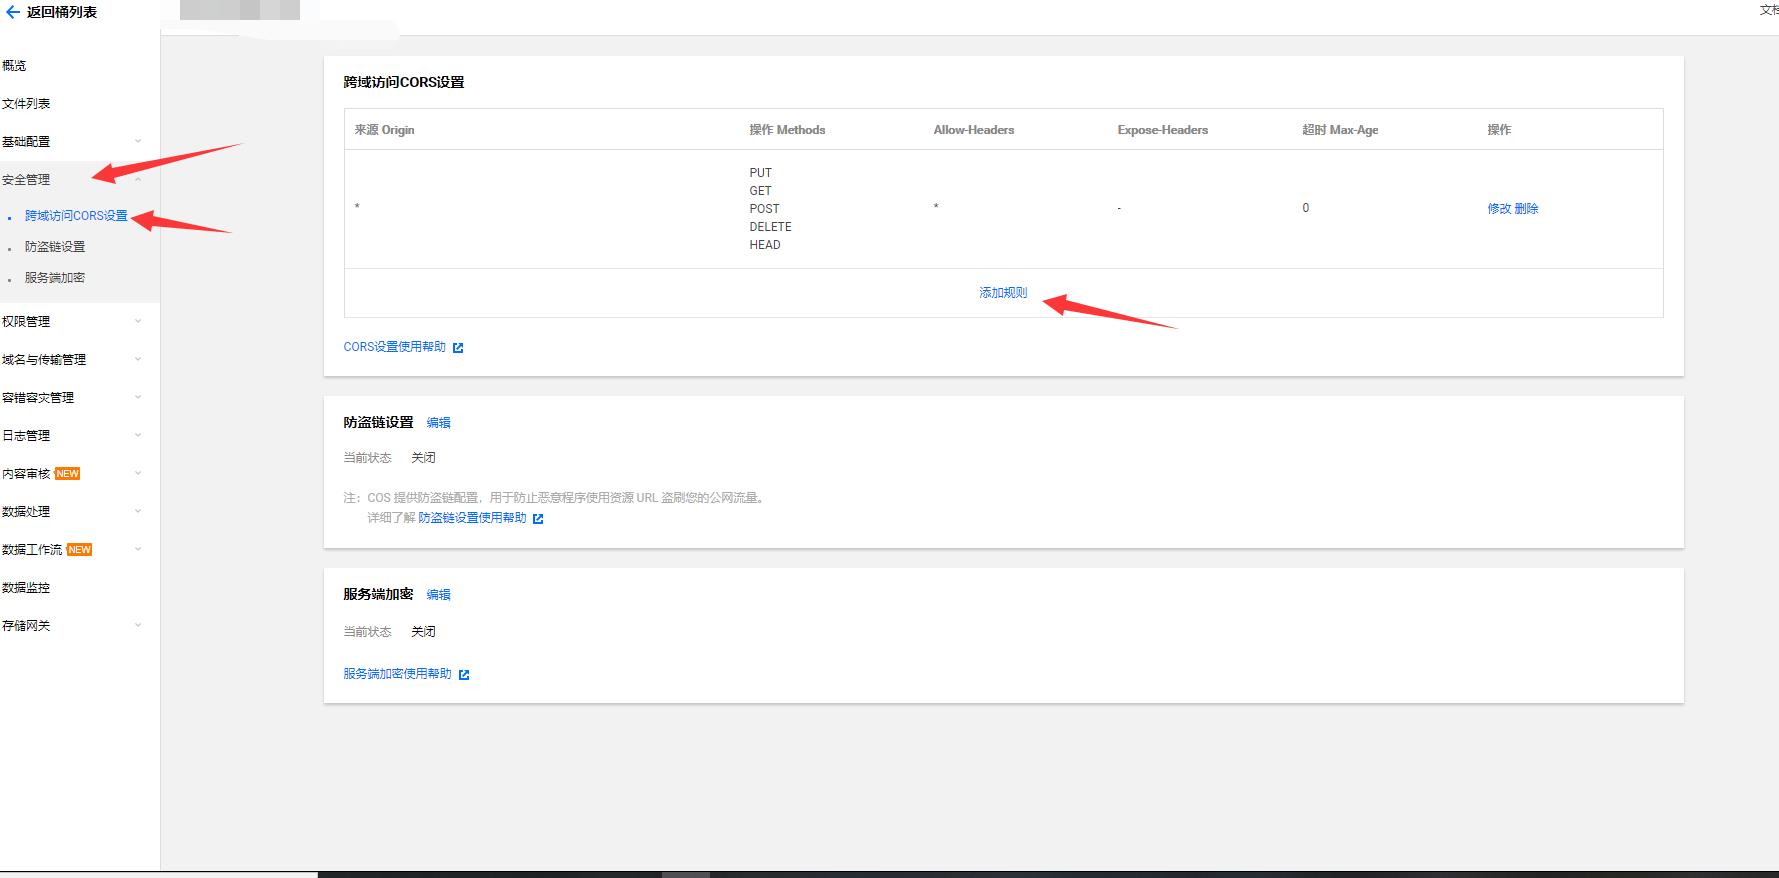Click the 超时 Max-Age column header
Image resolution: width=1779 pixels, height=878 pixels.
click(1340, 130)
